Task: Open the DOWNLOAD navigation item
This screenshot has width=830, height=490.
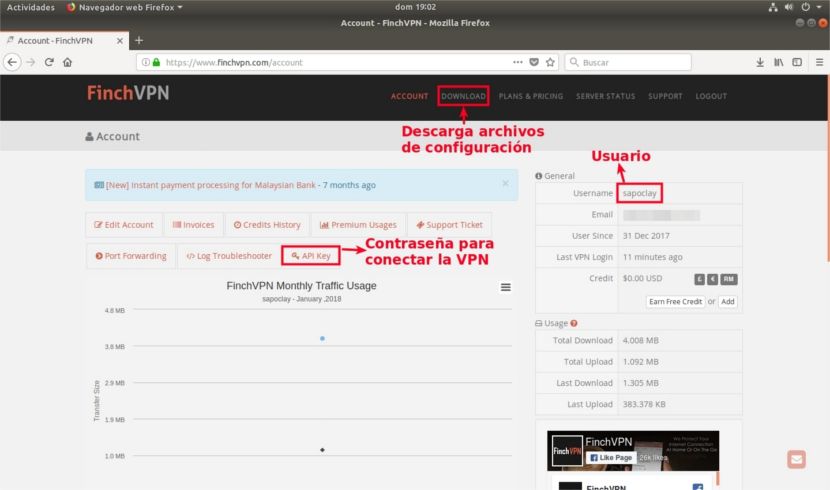Action: (463, 96)
